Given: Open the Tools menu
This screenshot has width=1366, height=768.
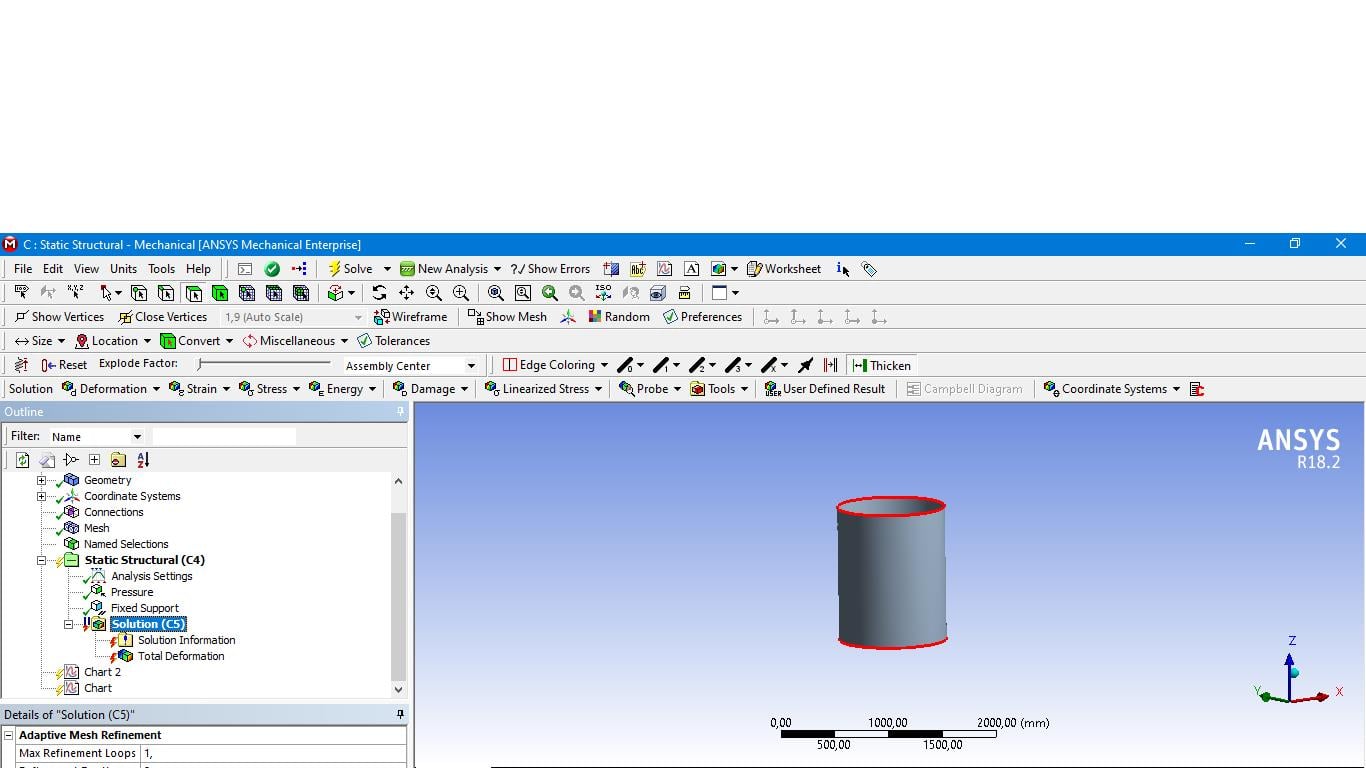Looking at the screenshot, I should pos(161,269).
